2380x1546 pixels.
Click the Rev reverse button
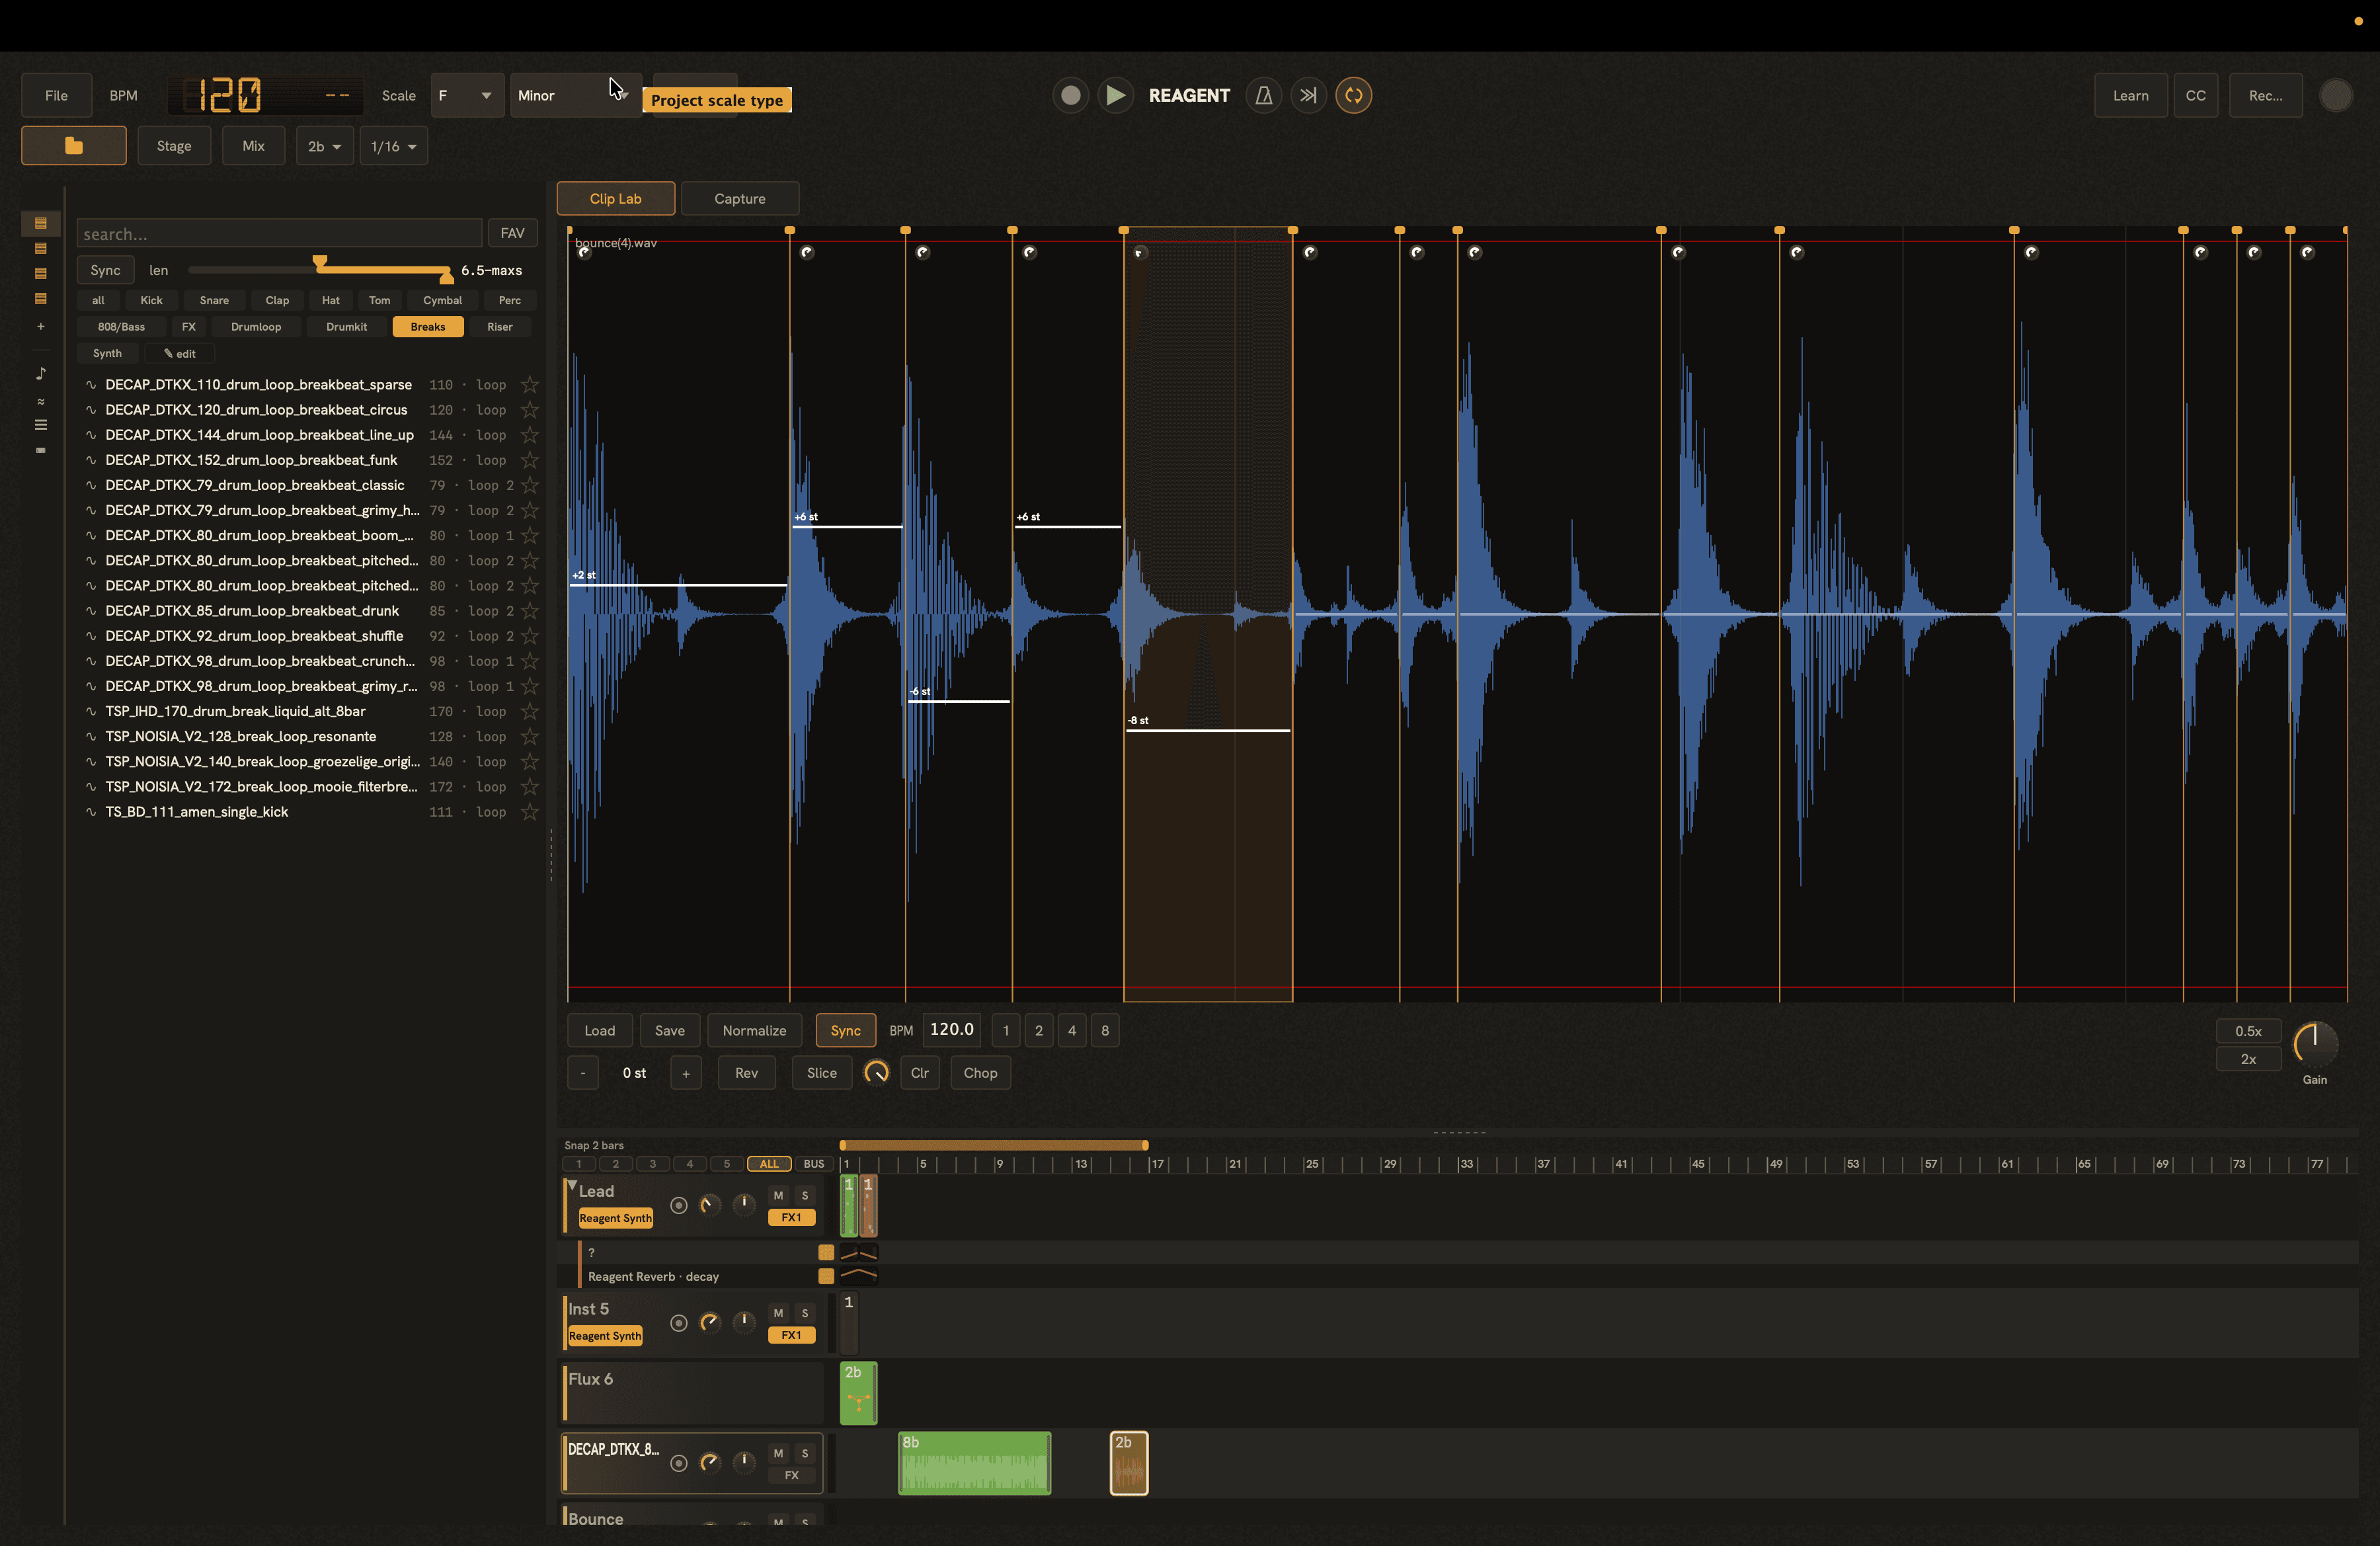(746, 1072)
